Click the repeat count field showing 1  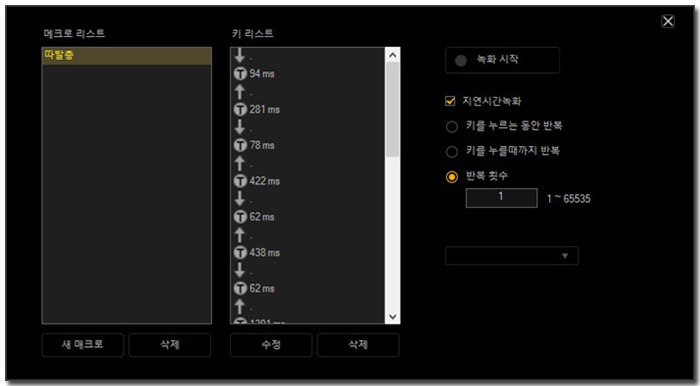501,198
